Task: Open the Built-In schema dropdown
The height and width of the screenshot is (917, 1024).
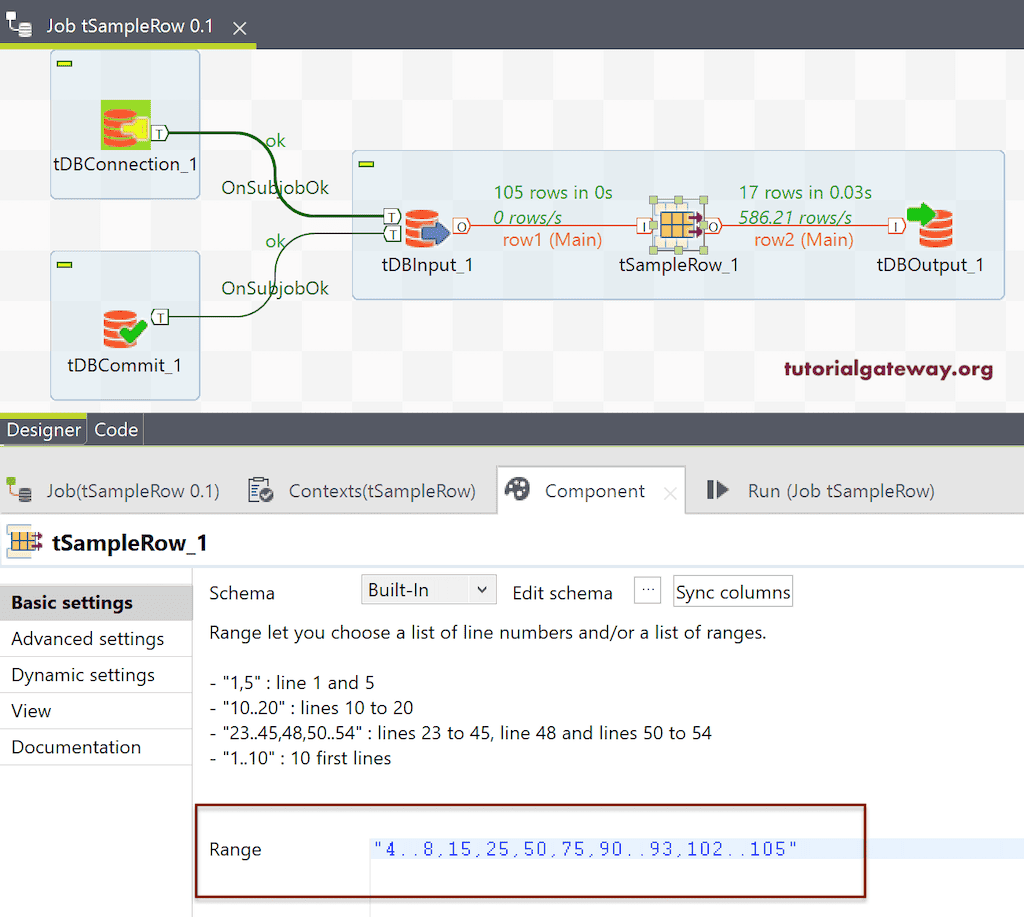Action: tap(428, 589)
